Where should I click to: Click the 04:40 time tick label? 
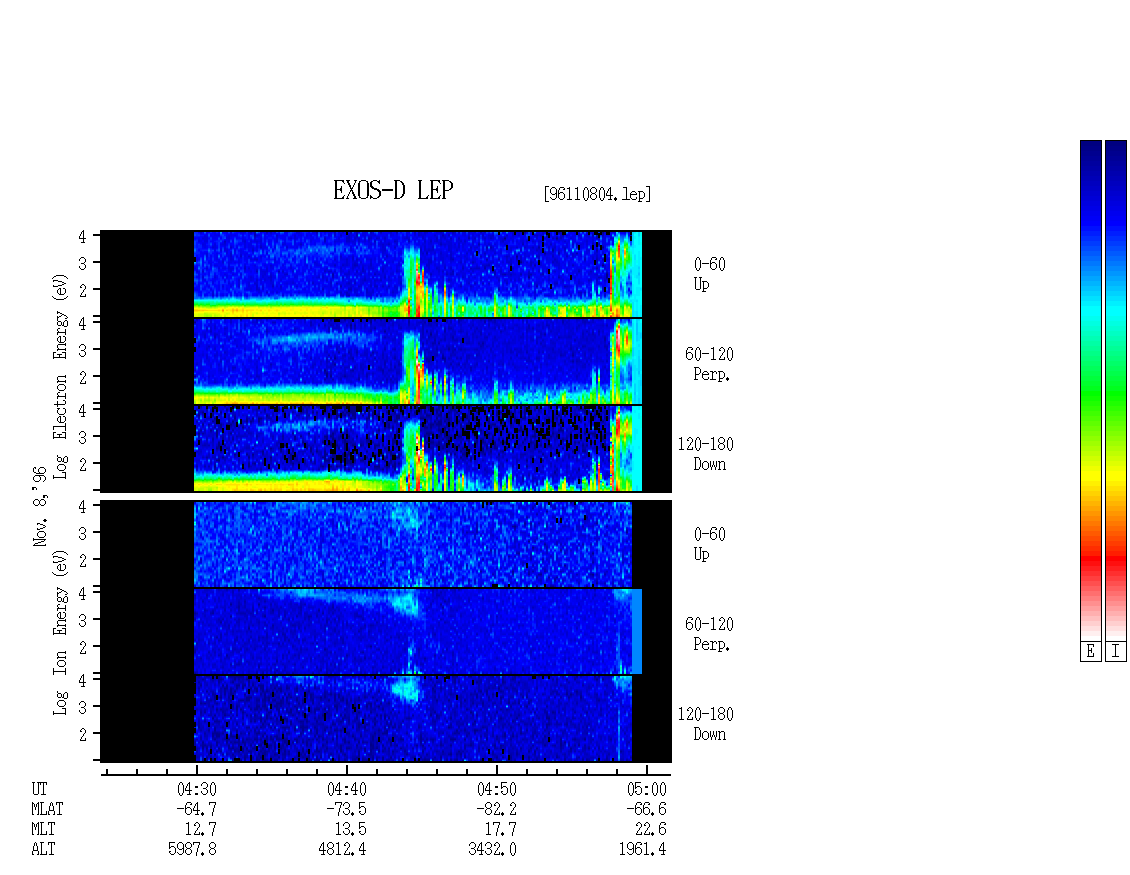click(x=347, y=789)
